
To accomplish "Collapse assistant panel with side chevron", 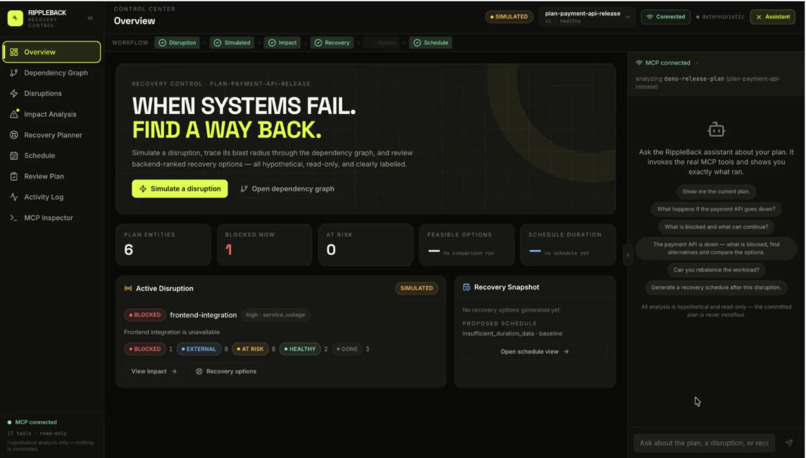I will [x=627, y=255].
